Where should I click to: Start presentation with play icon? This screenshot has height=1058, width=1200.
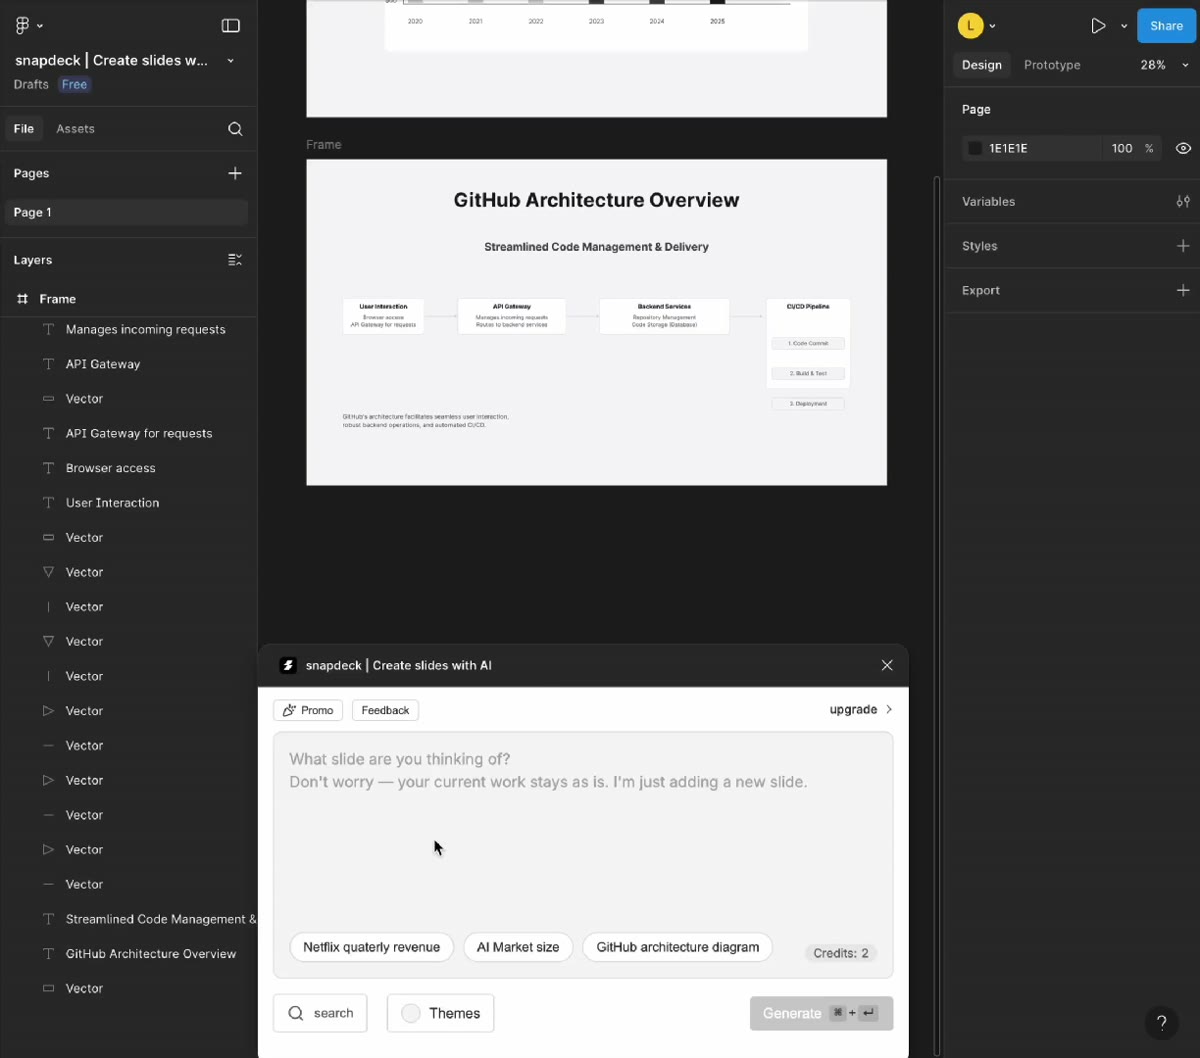pos(1098,26)
